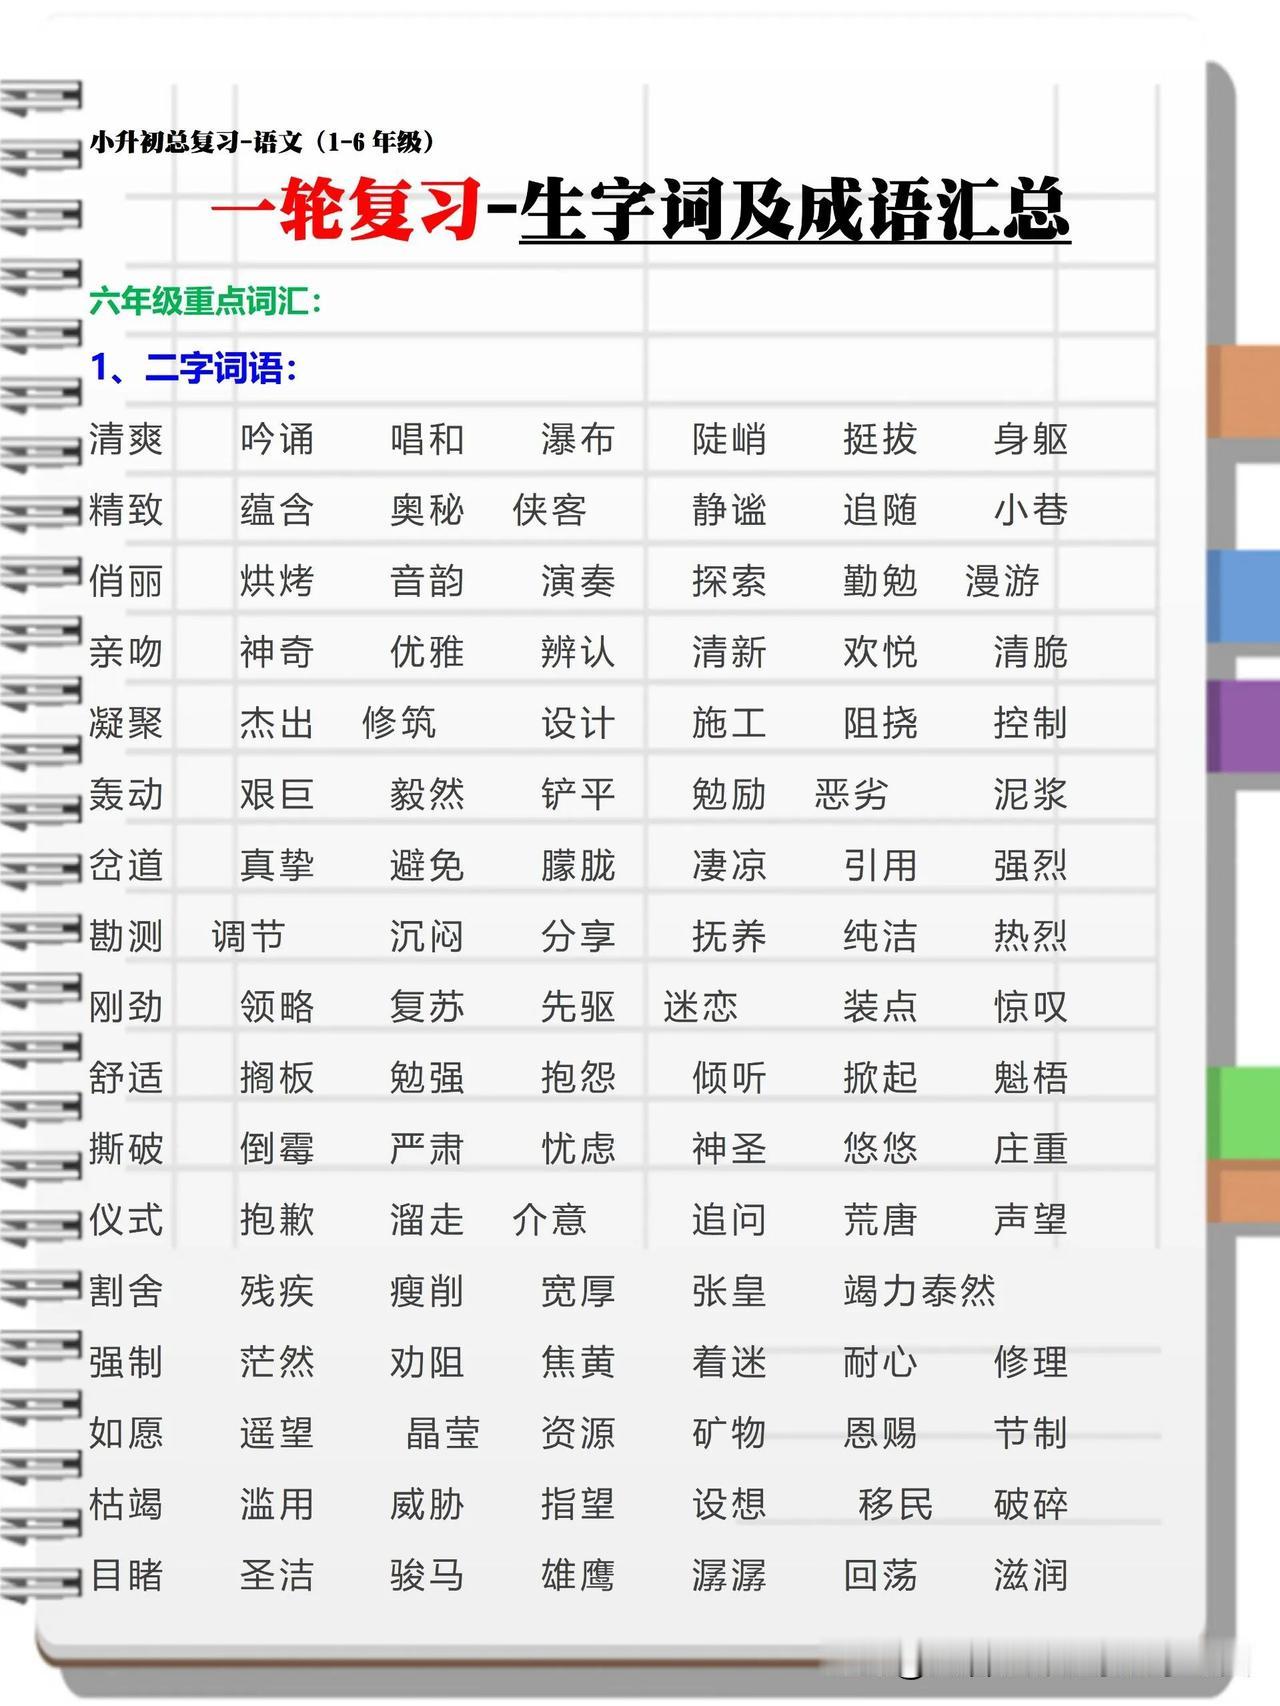
Task: Select the word 移民
Action: pos(895,1504)
